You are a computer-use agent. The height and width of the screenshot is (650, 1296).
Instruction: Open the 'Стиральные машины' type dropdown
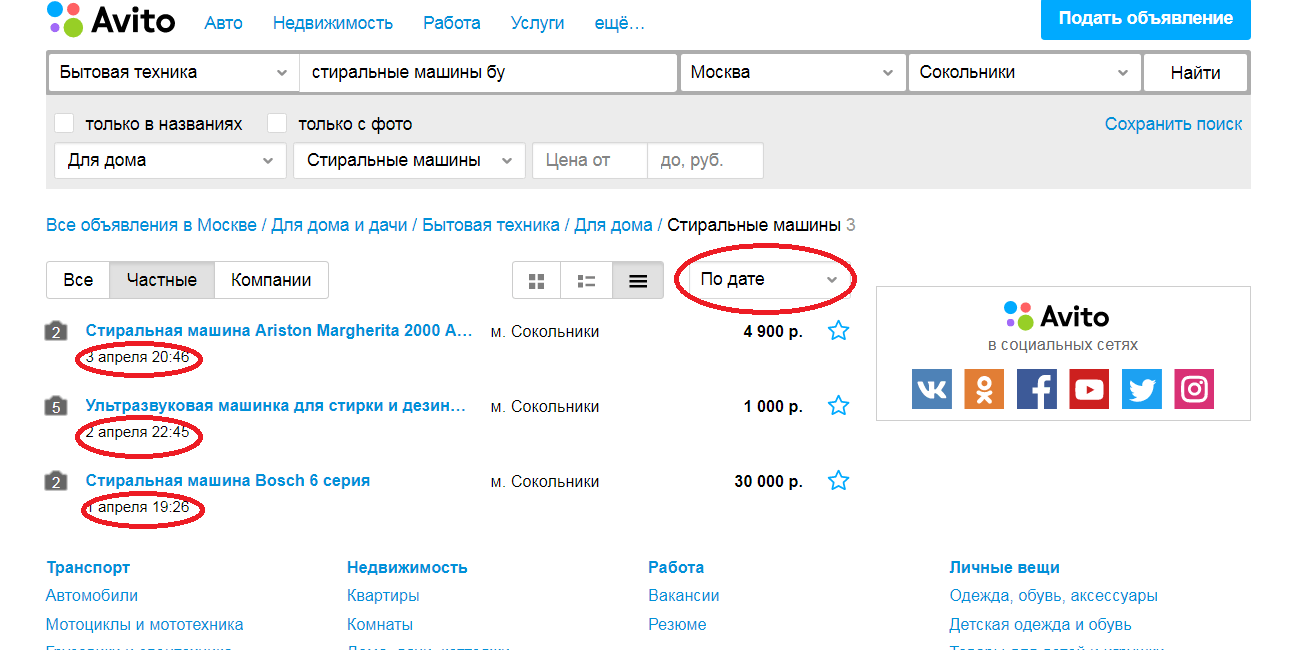409,160
